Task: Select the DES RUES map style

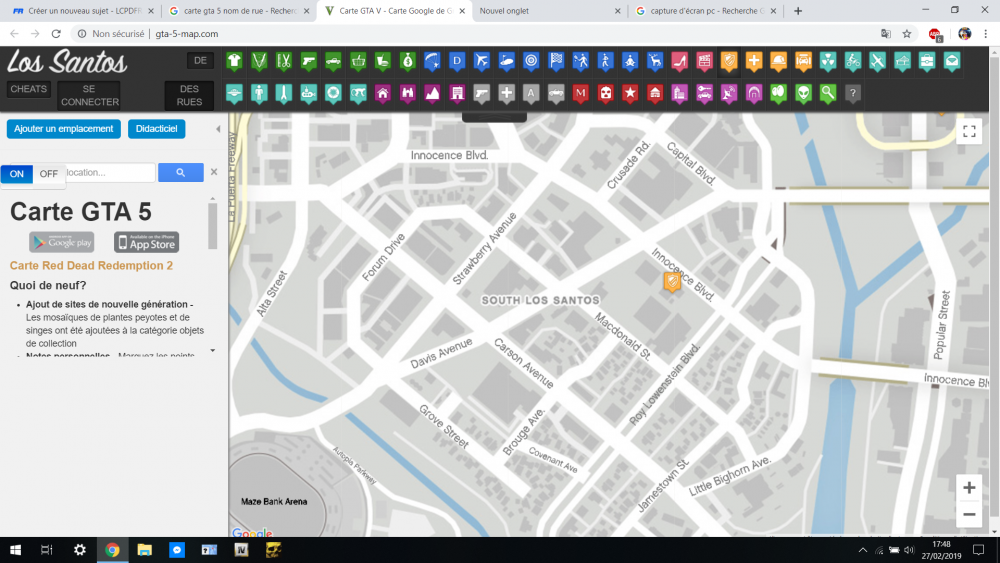Action: 189,95
